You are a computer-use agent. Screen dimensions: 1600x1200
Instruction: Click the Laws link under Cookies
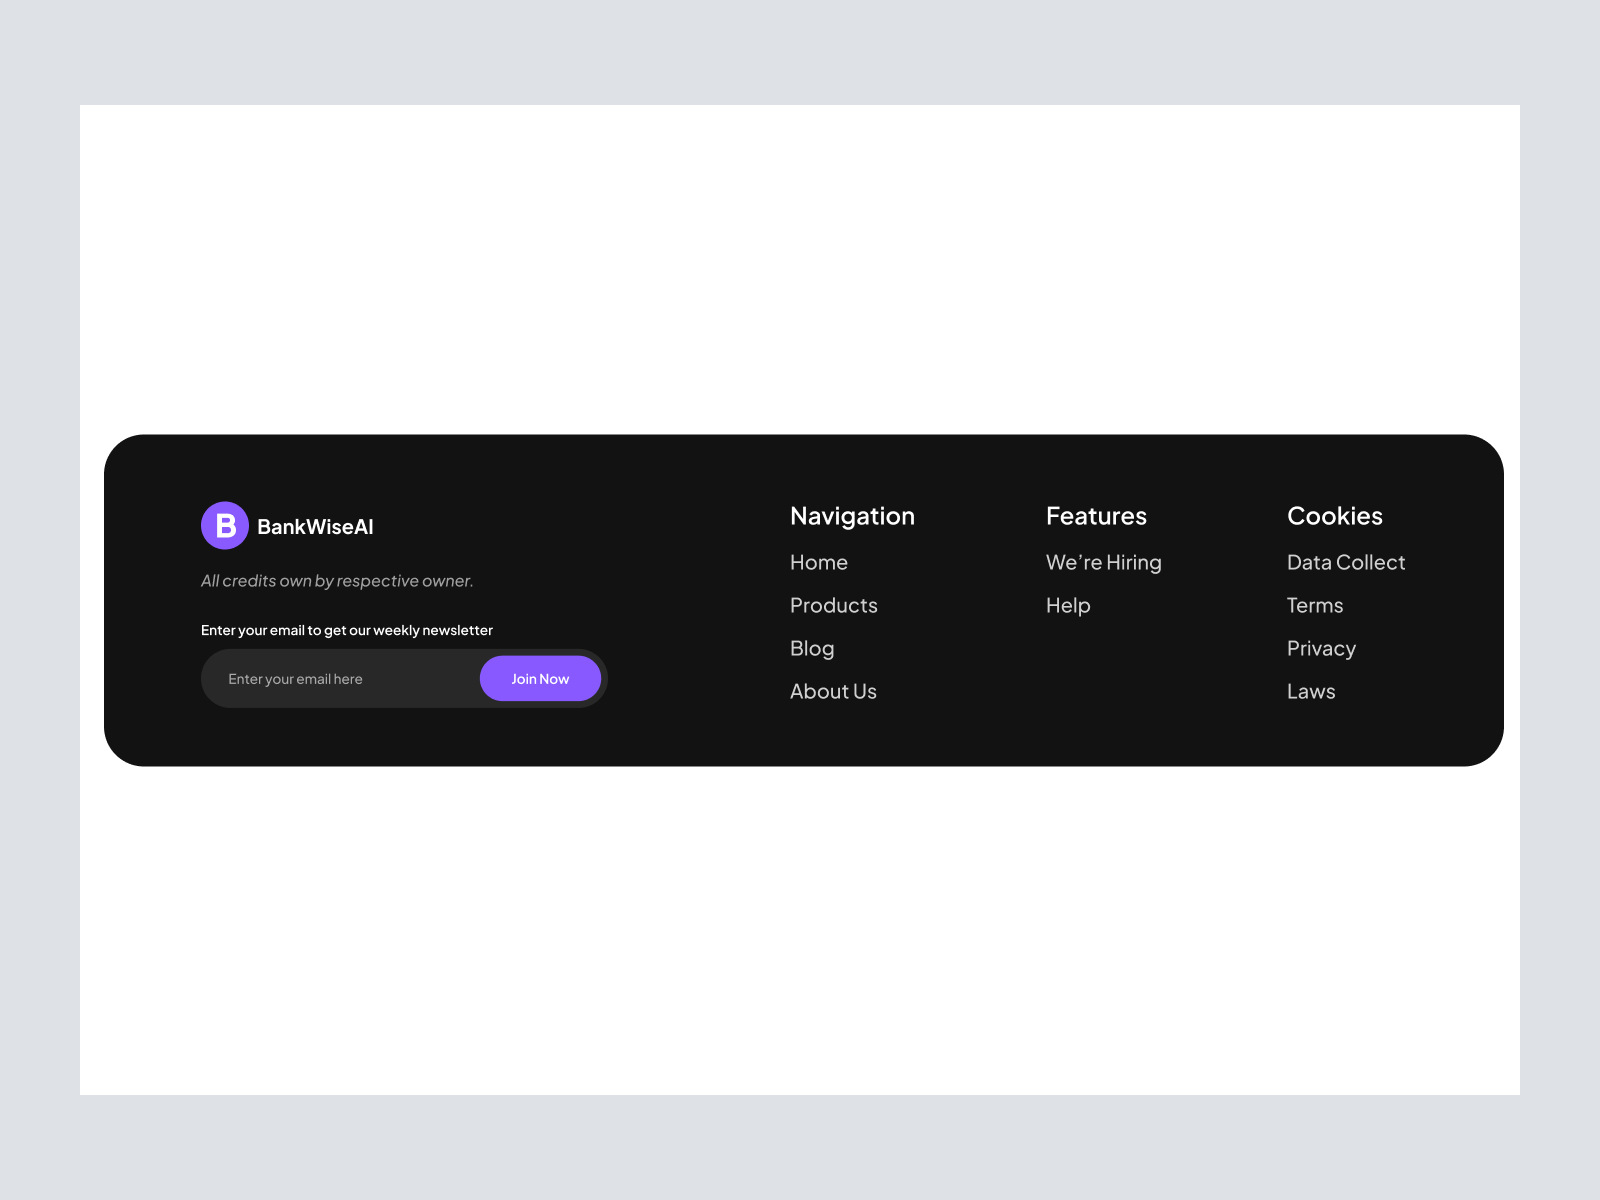(1311, 692)
